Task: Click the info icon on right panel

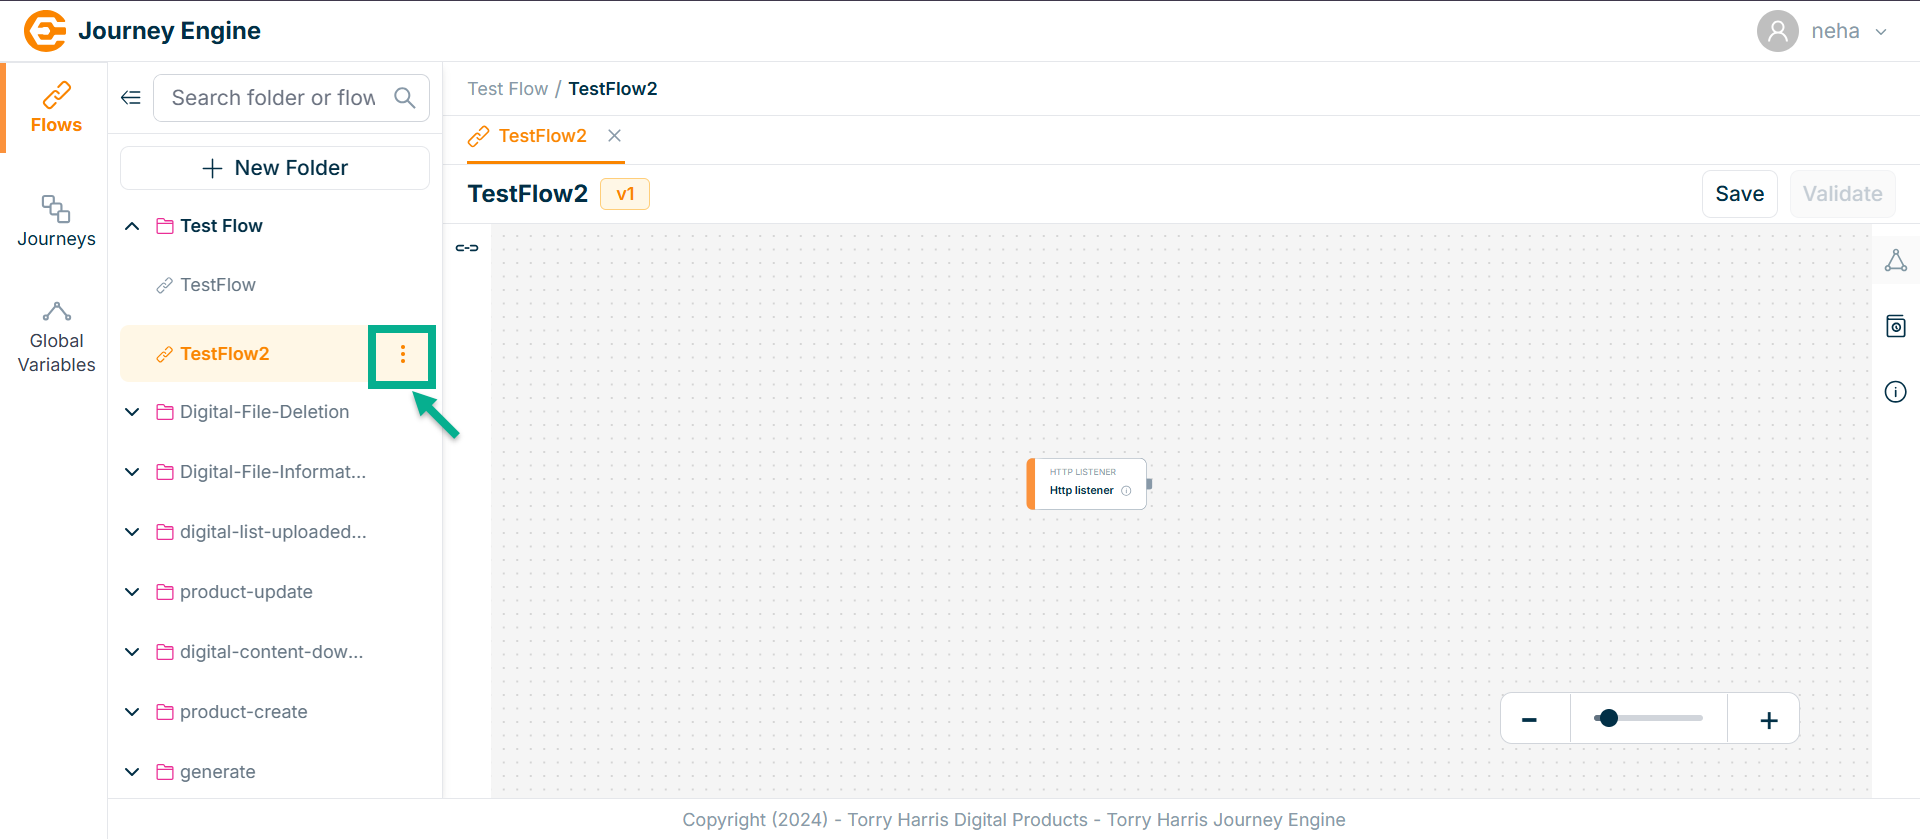Action: [x=1895, y=392]
